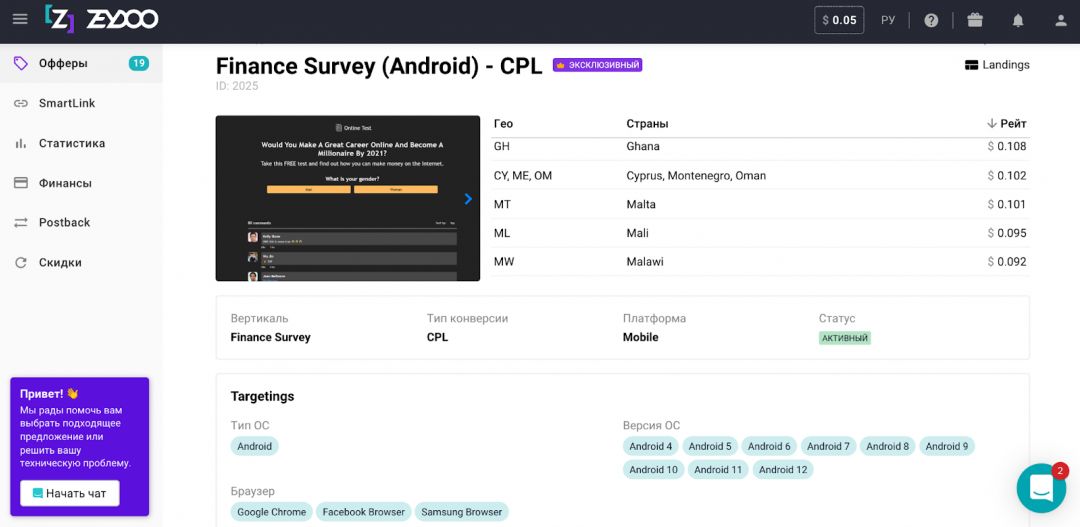The image size is (1080, 527).
Task: Go to SmartLink section
Action: 67,103
